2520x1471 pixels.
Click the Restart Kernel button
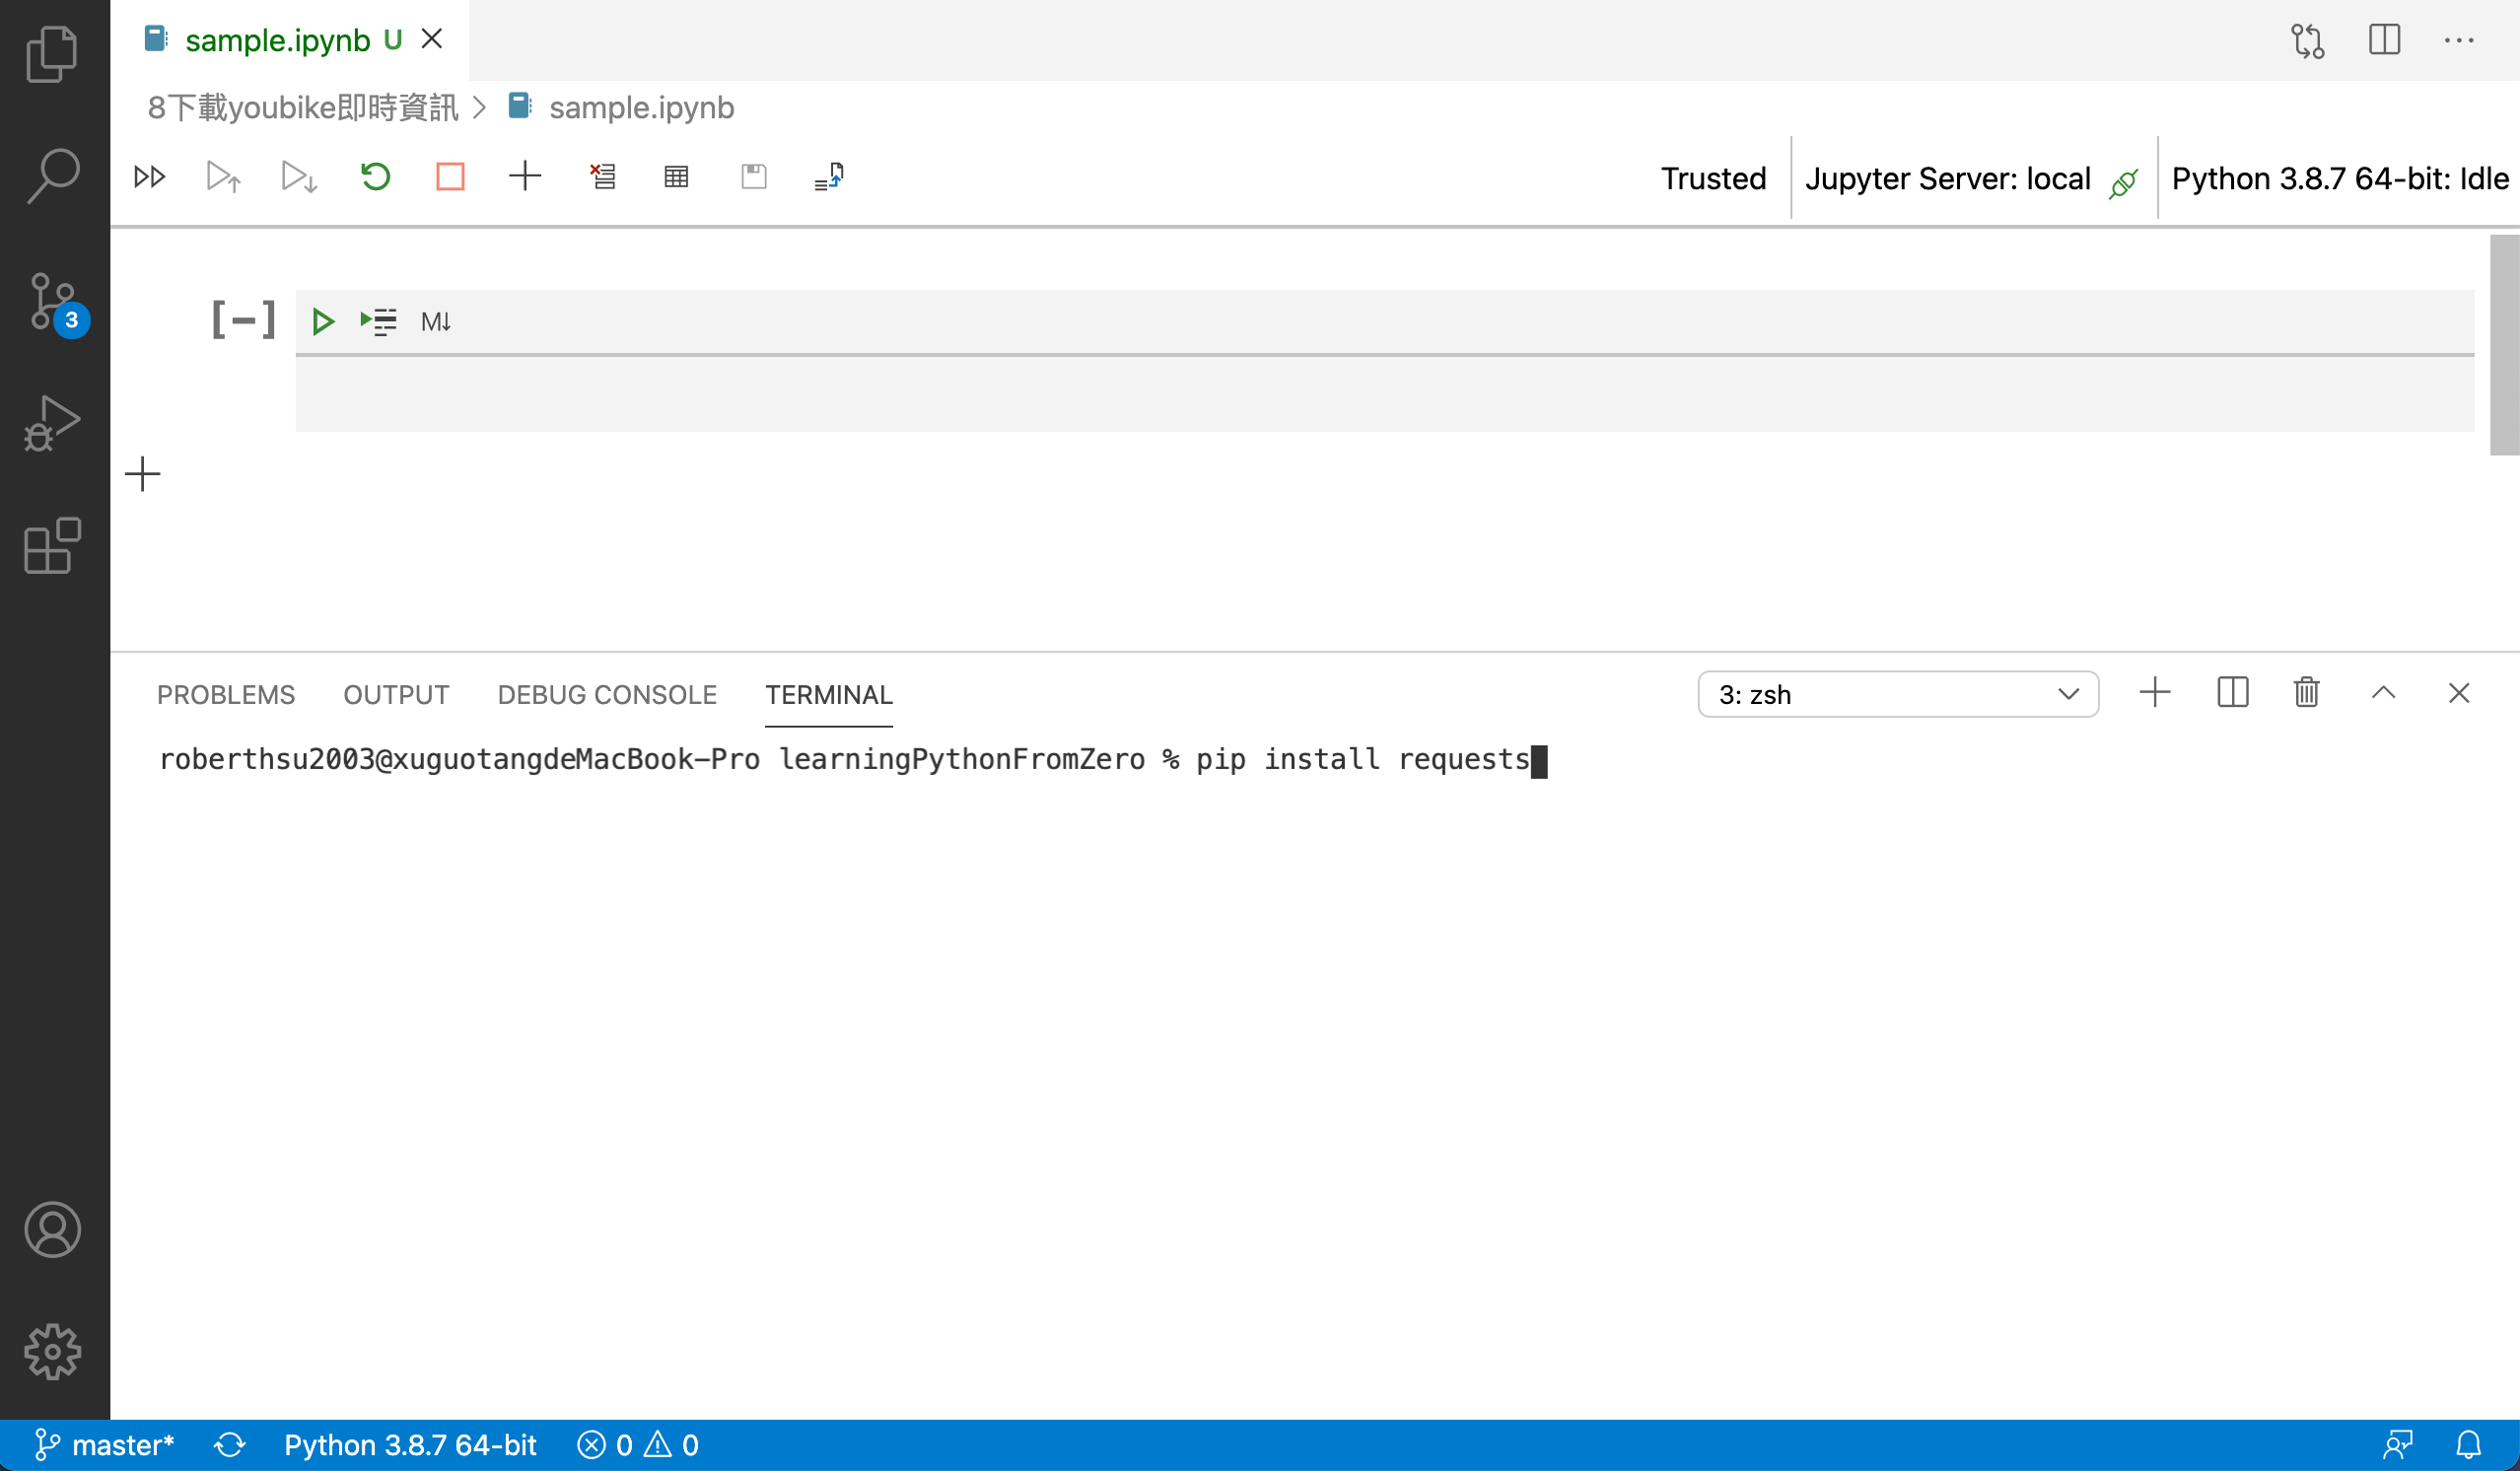tap(373, 175)
